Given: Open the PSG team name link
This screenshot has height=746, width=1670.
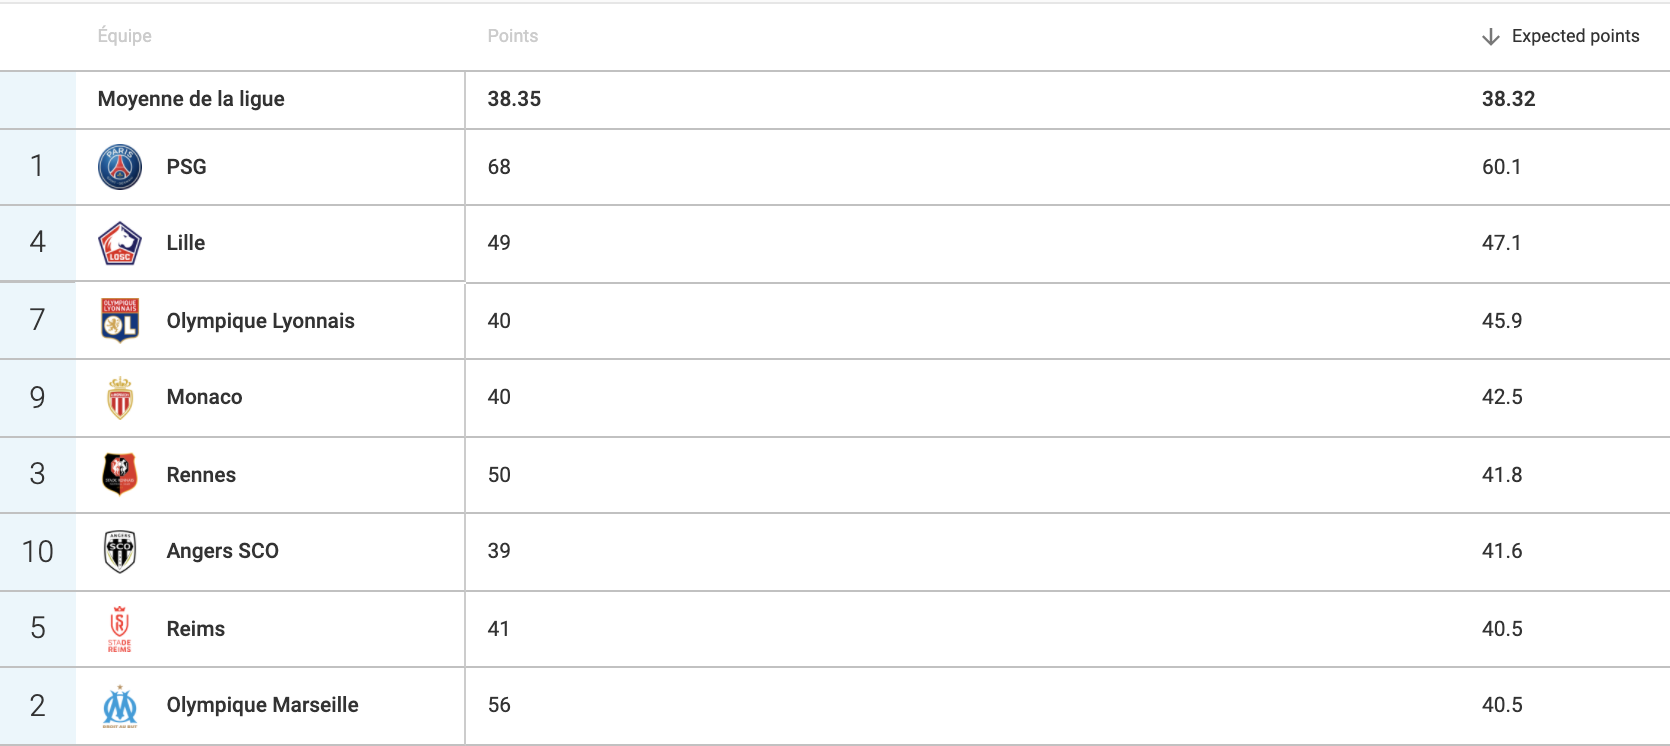Looking at the screenshot, I should coord(187,167).
